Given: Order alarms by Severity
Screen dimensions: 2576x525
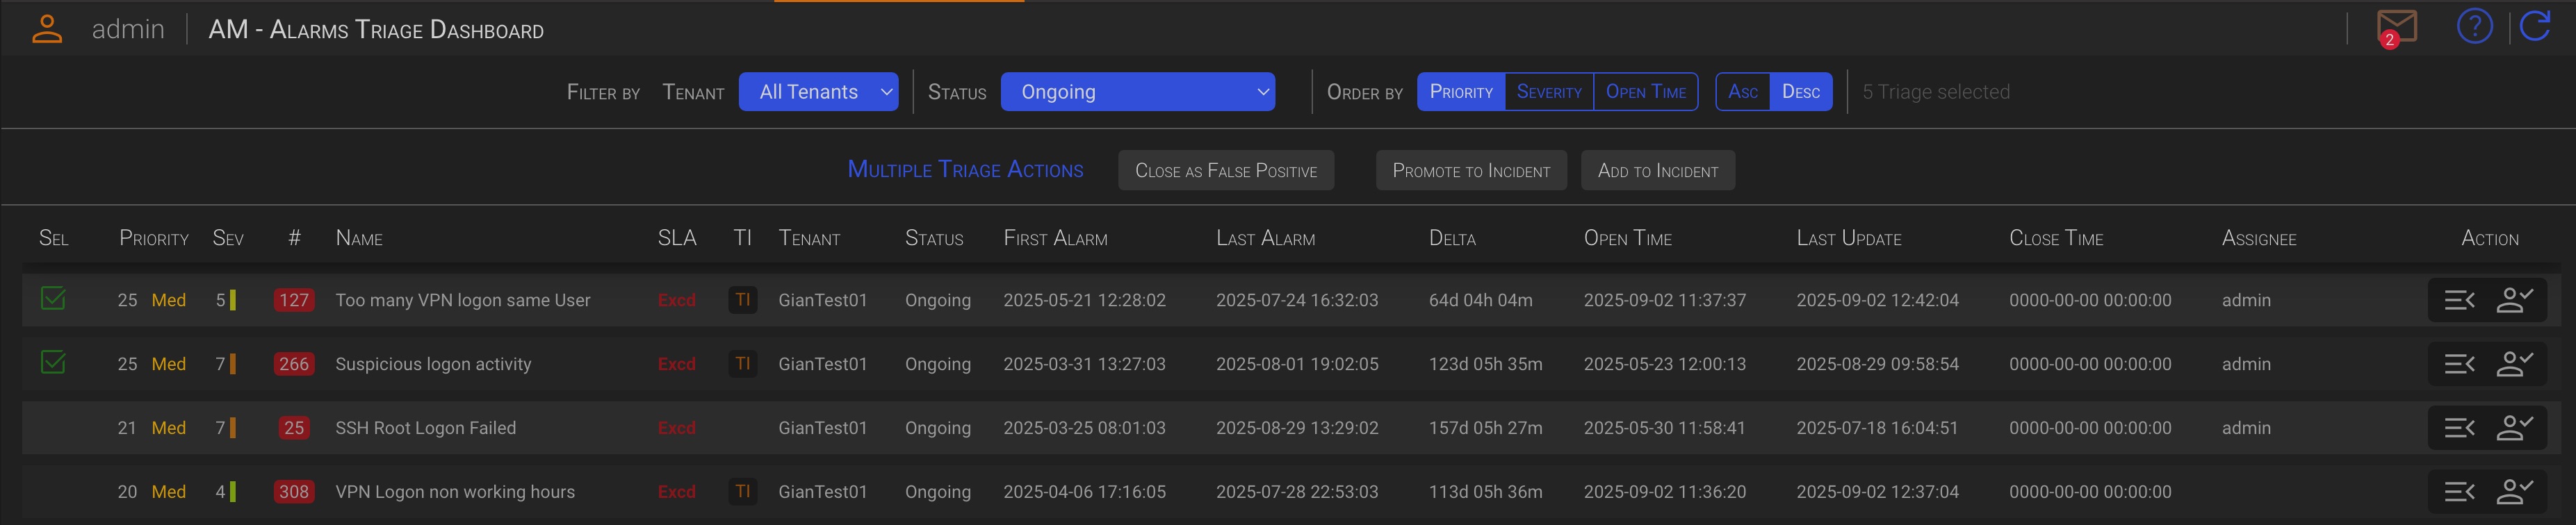Looking at the screenshot, I should (1548, 92).
